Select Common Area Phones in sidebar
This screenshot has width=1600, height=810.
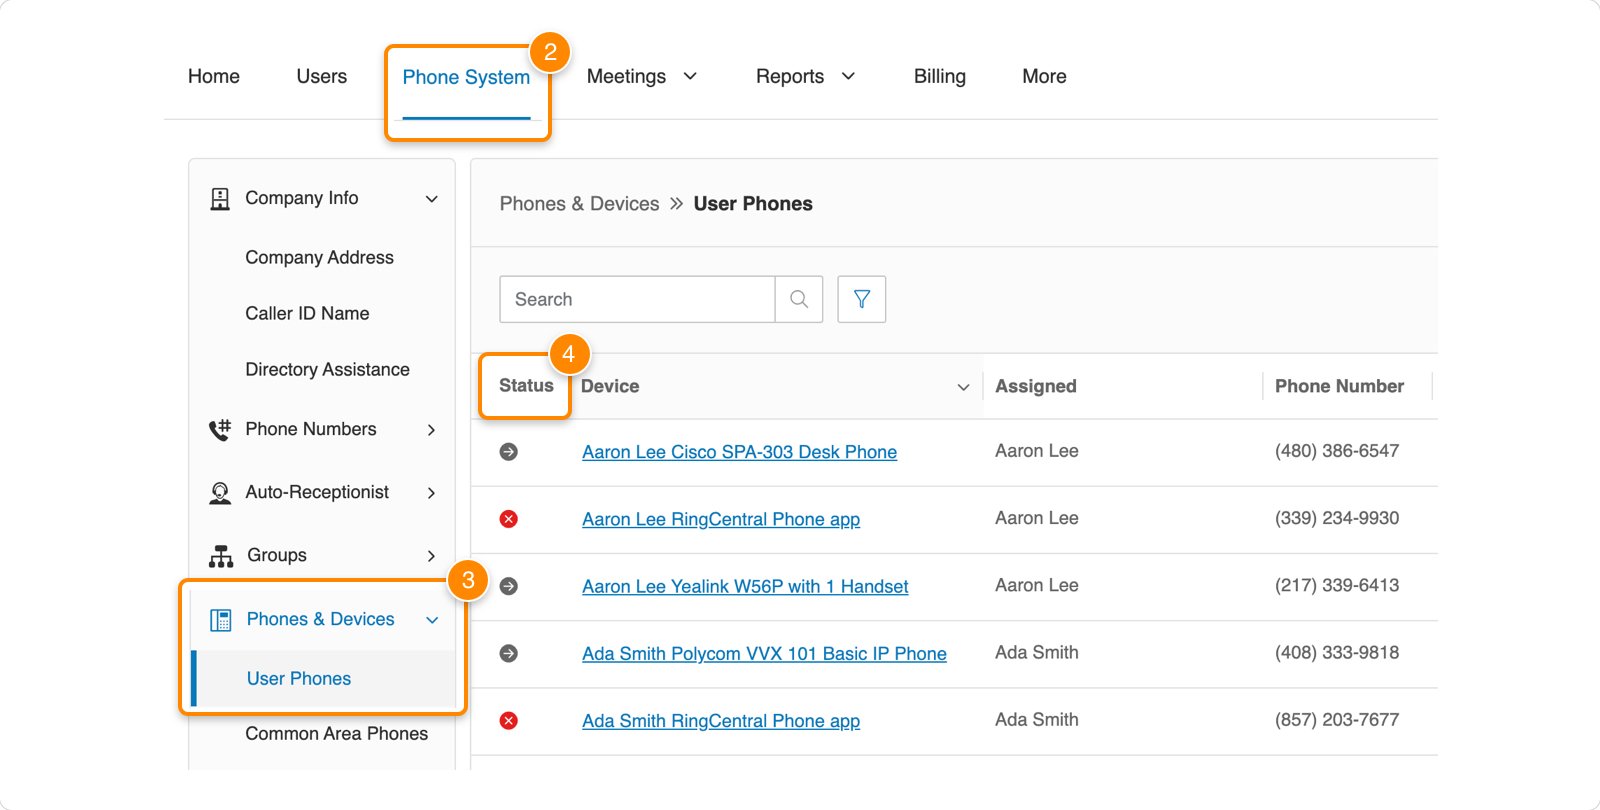click(x=336, y=734)
